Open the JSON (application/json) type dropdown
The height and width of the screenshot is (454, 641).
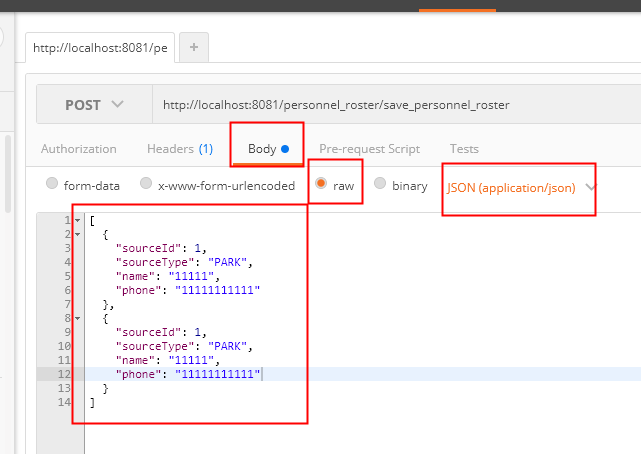[x=521, y=188]
